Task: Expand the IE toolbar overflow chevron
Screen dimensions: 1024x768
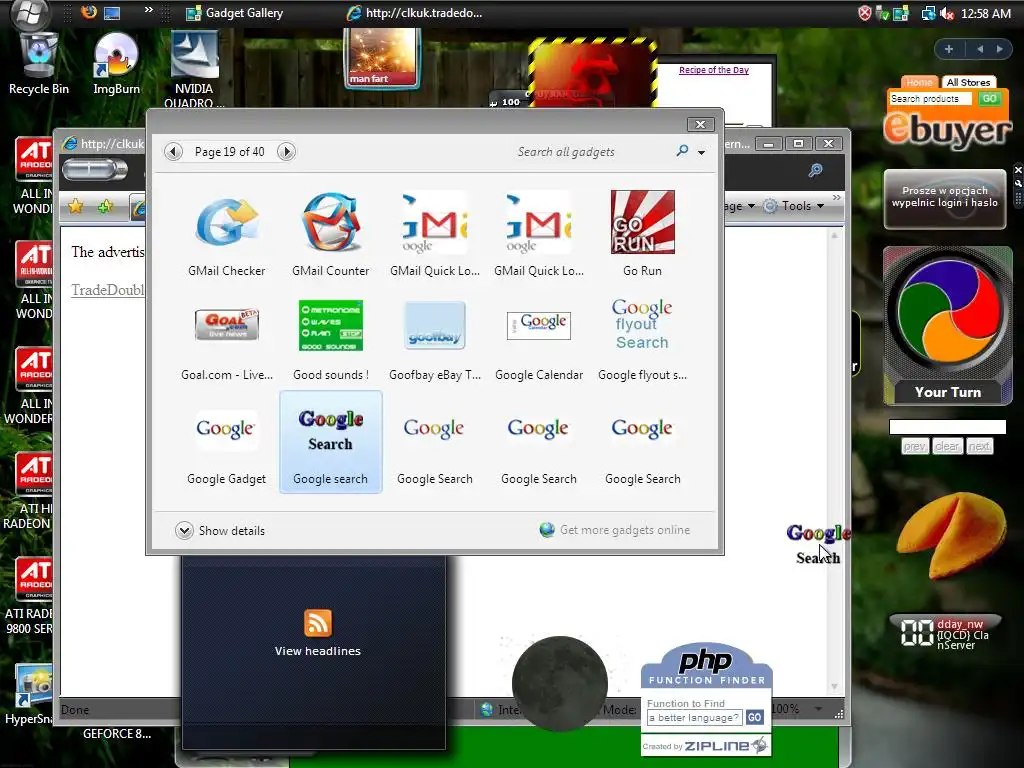Action: (x=837, y=197)
